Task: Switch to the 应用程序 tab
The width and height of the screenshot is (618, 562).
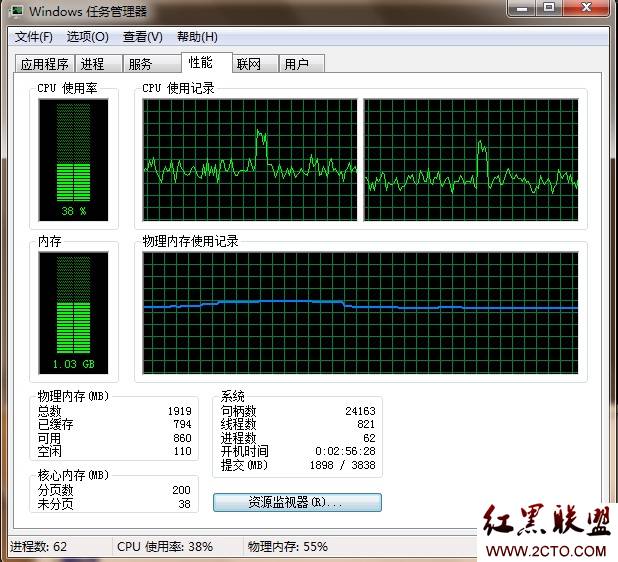Action: 45,64
